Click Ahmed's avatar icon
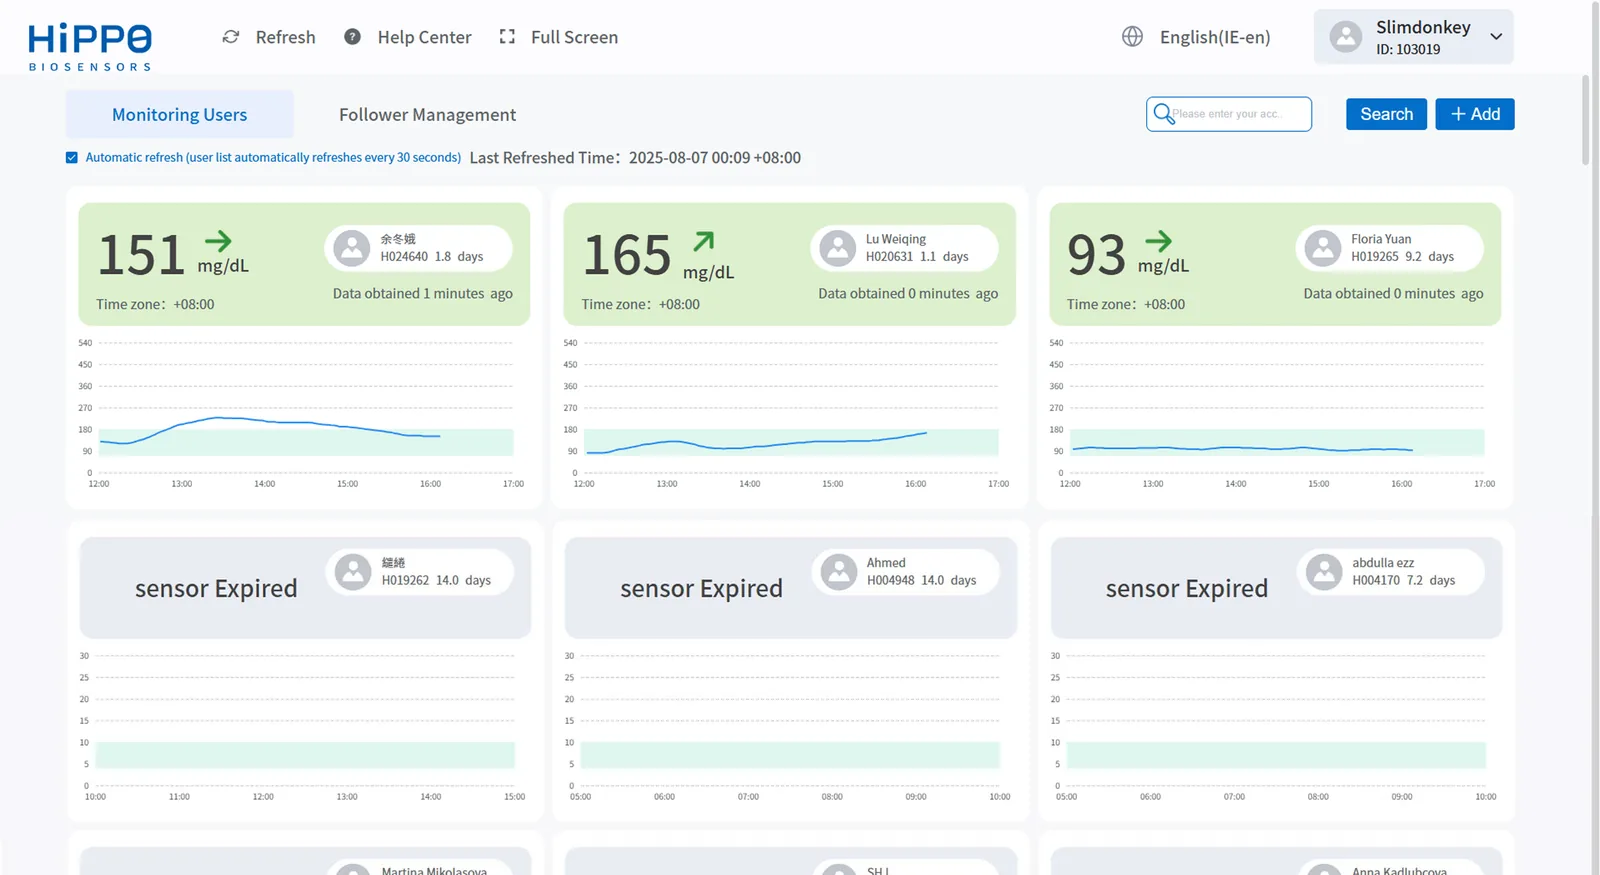 click(x=839, y=572)
